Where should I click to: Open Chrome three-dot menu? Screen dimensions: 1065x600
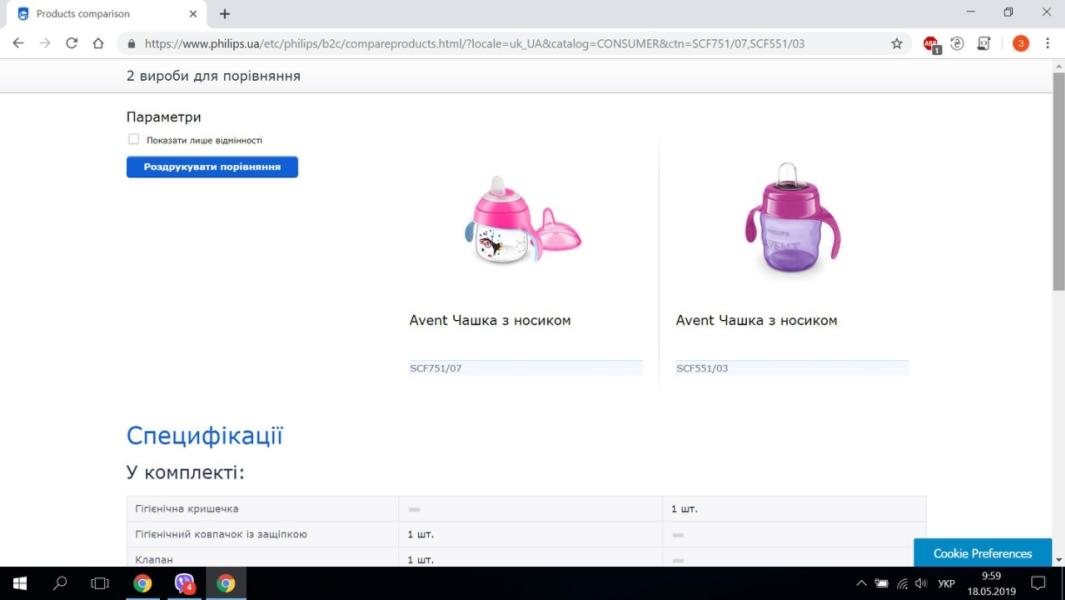tap(1047, 43)
